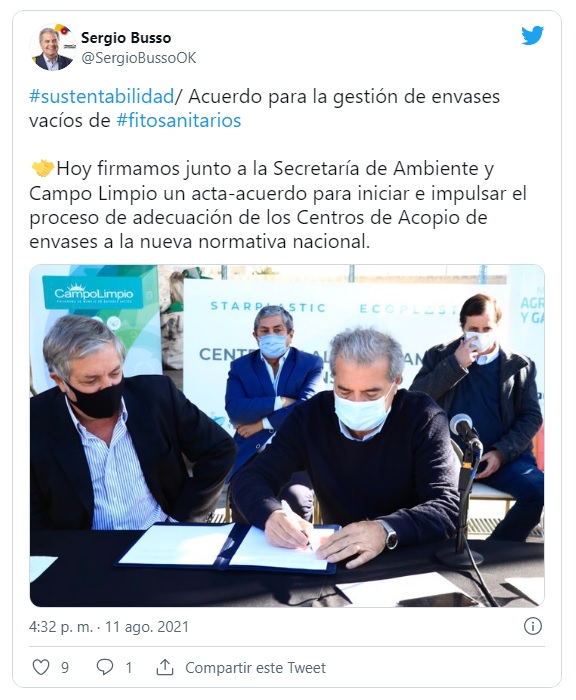Image resolution: width=576 pixels, height=700 pixels.
Task: Click the tweet headline about envases vacíos
Action: (x=264, y=108)
